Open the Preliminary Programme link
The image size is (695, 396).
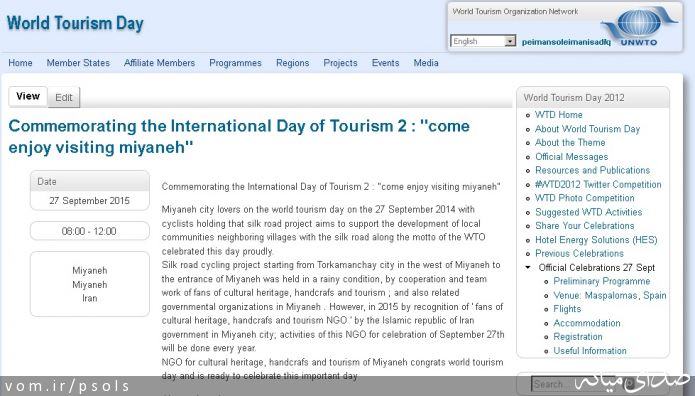tap(601, 281)
